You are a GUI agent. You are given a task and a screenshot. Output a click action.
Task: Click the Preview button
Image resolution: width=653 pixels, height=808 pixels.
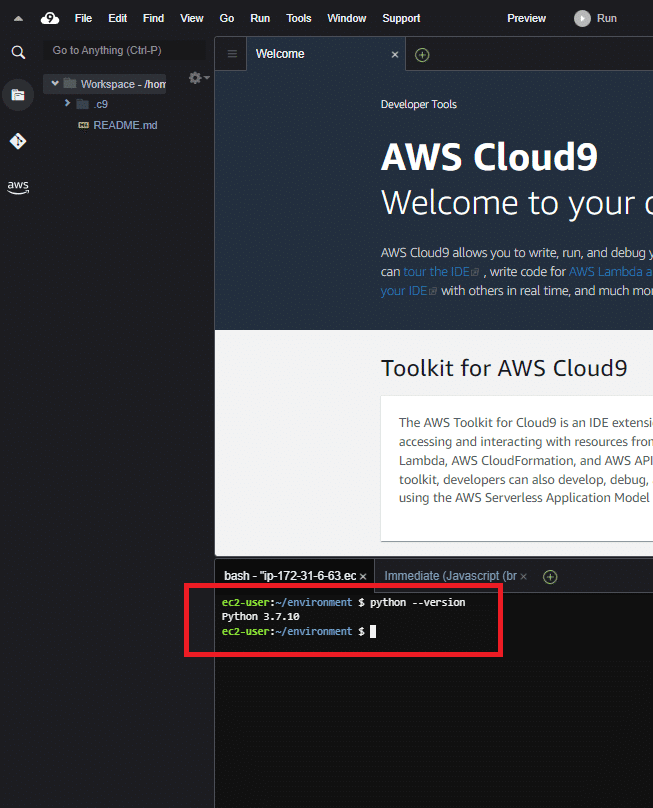(x=526, y=19)
